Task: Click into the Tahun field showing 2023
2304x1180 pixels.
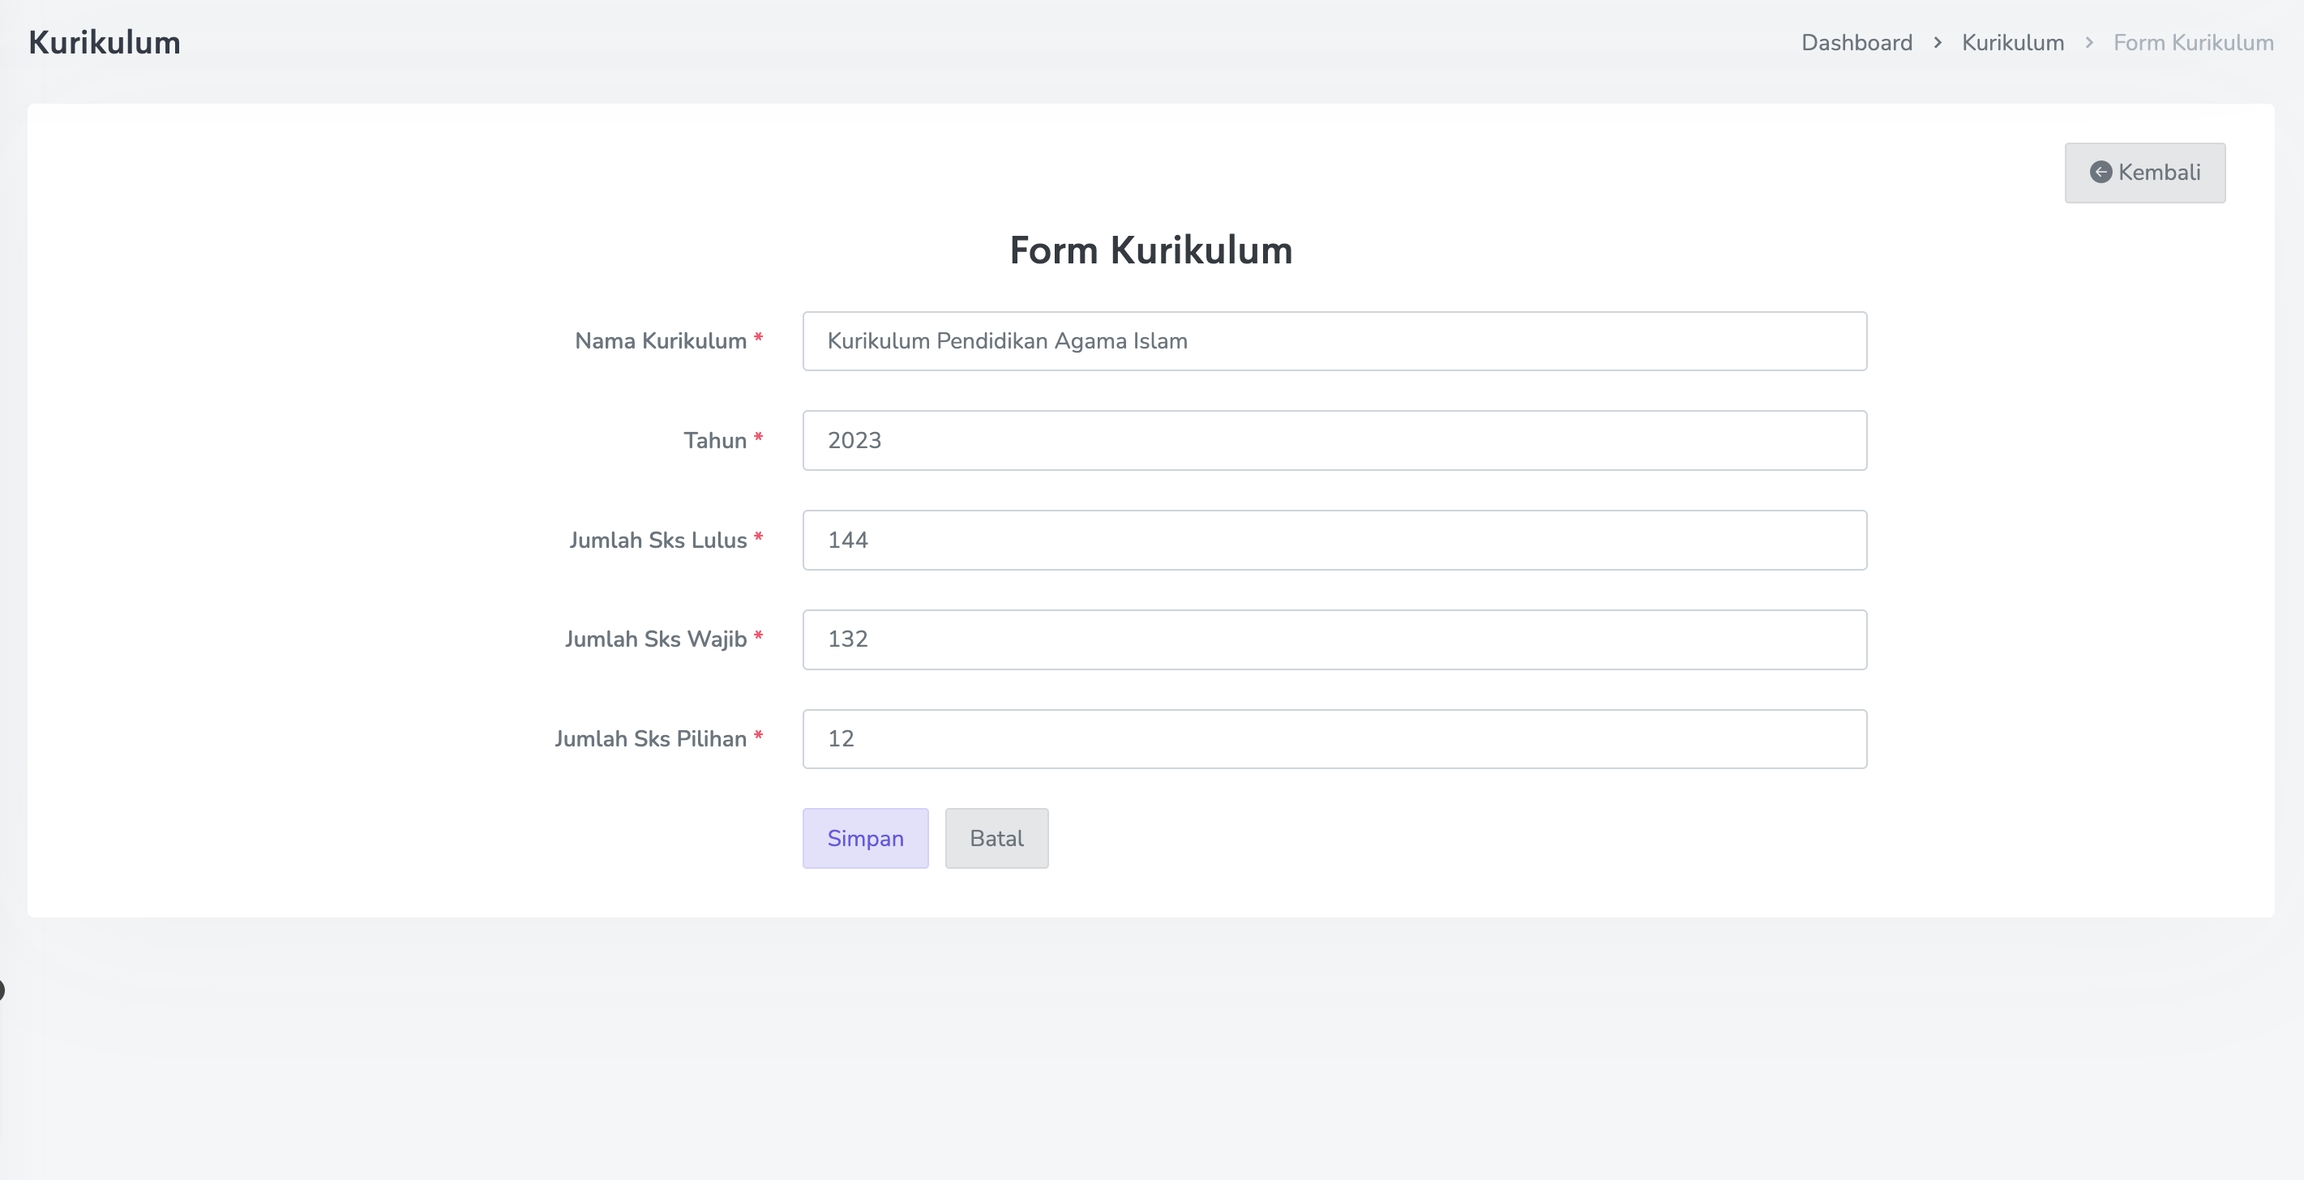Action: tap(1334, 440)
